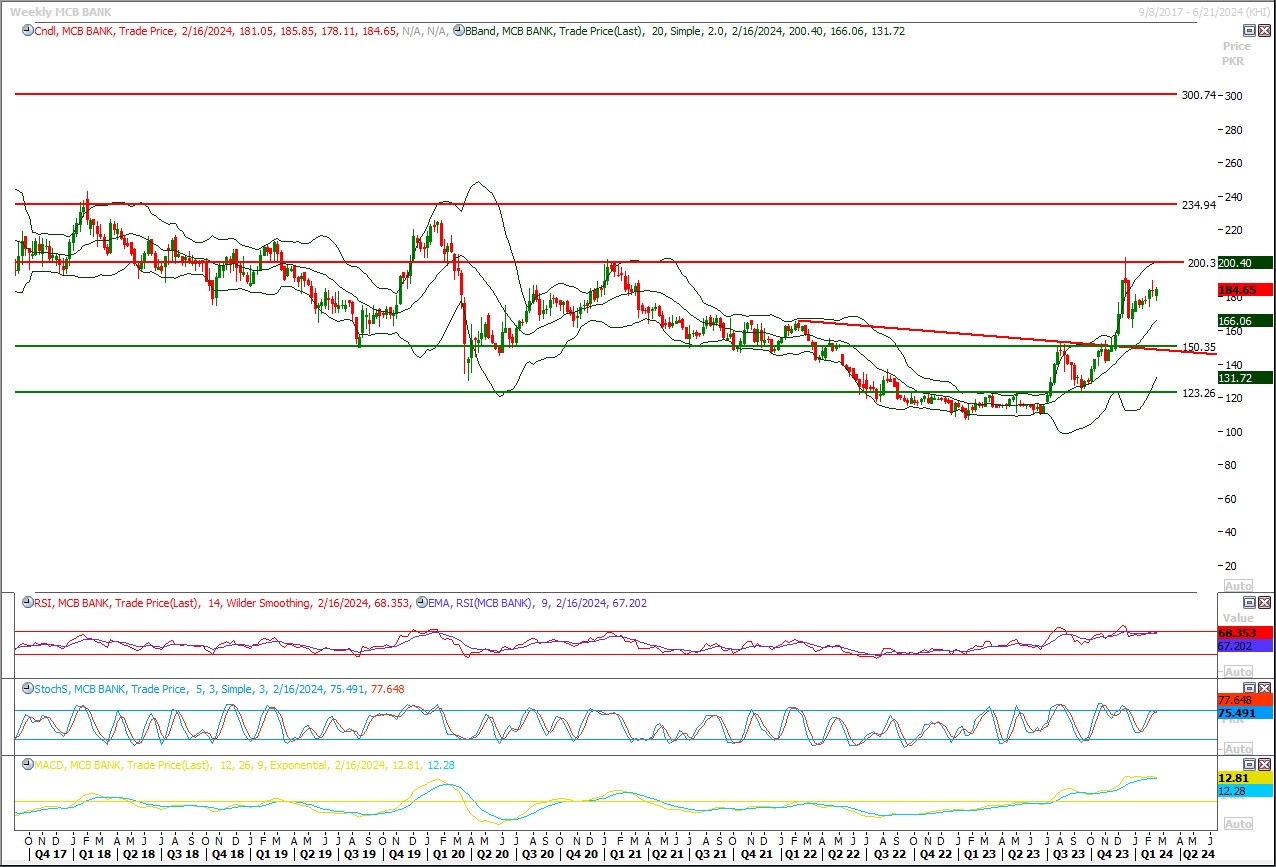Close the price chart panel

click(1263, 31)
